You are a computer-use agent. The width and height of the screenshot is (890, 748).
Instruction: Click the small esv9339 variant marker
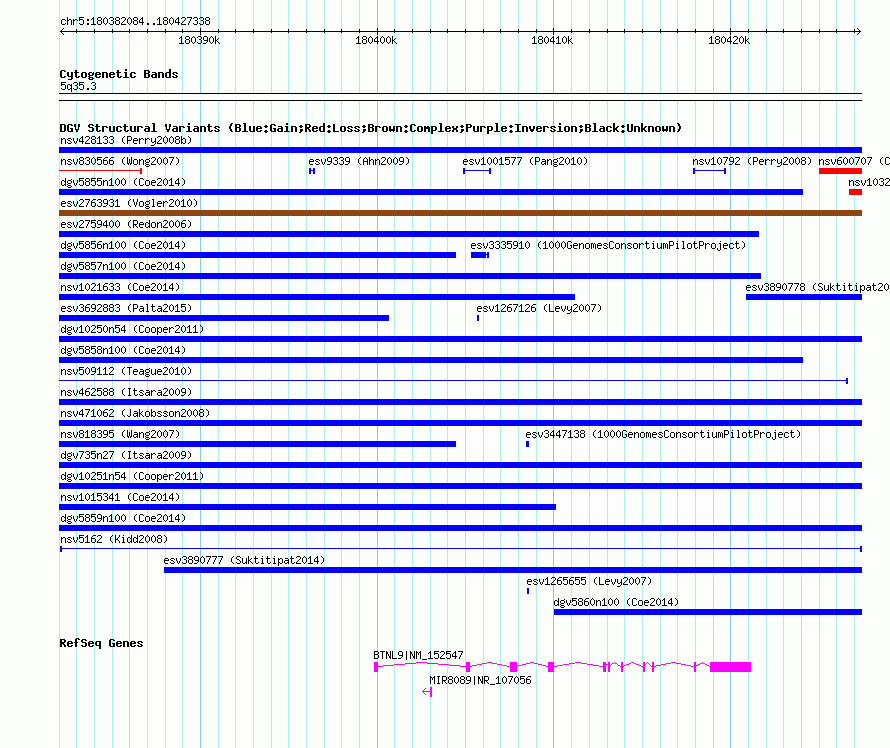[312, 171]
